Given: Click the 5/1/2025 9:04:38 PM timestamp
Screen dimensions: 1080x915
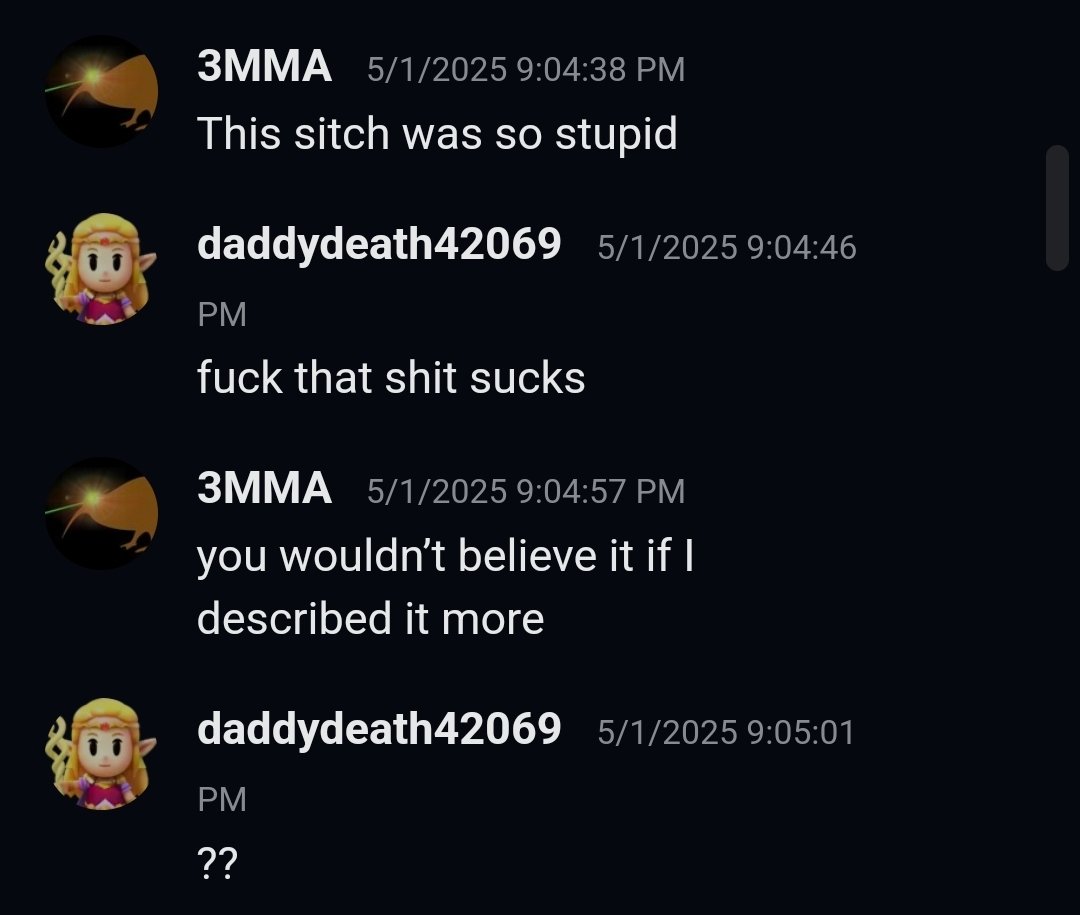Looking at the screenshot, I should pyautogui.click(x=526, y=70).
